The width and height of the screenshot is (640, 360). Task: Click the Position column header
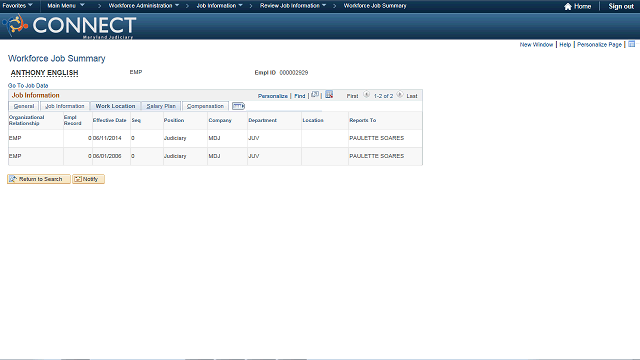174,120
